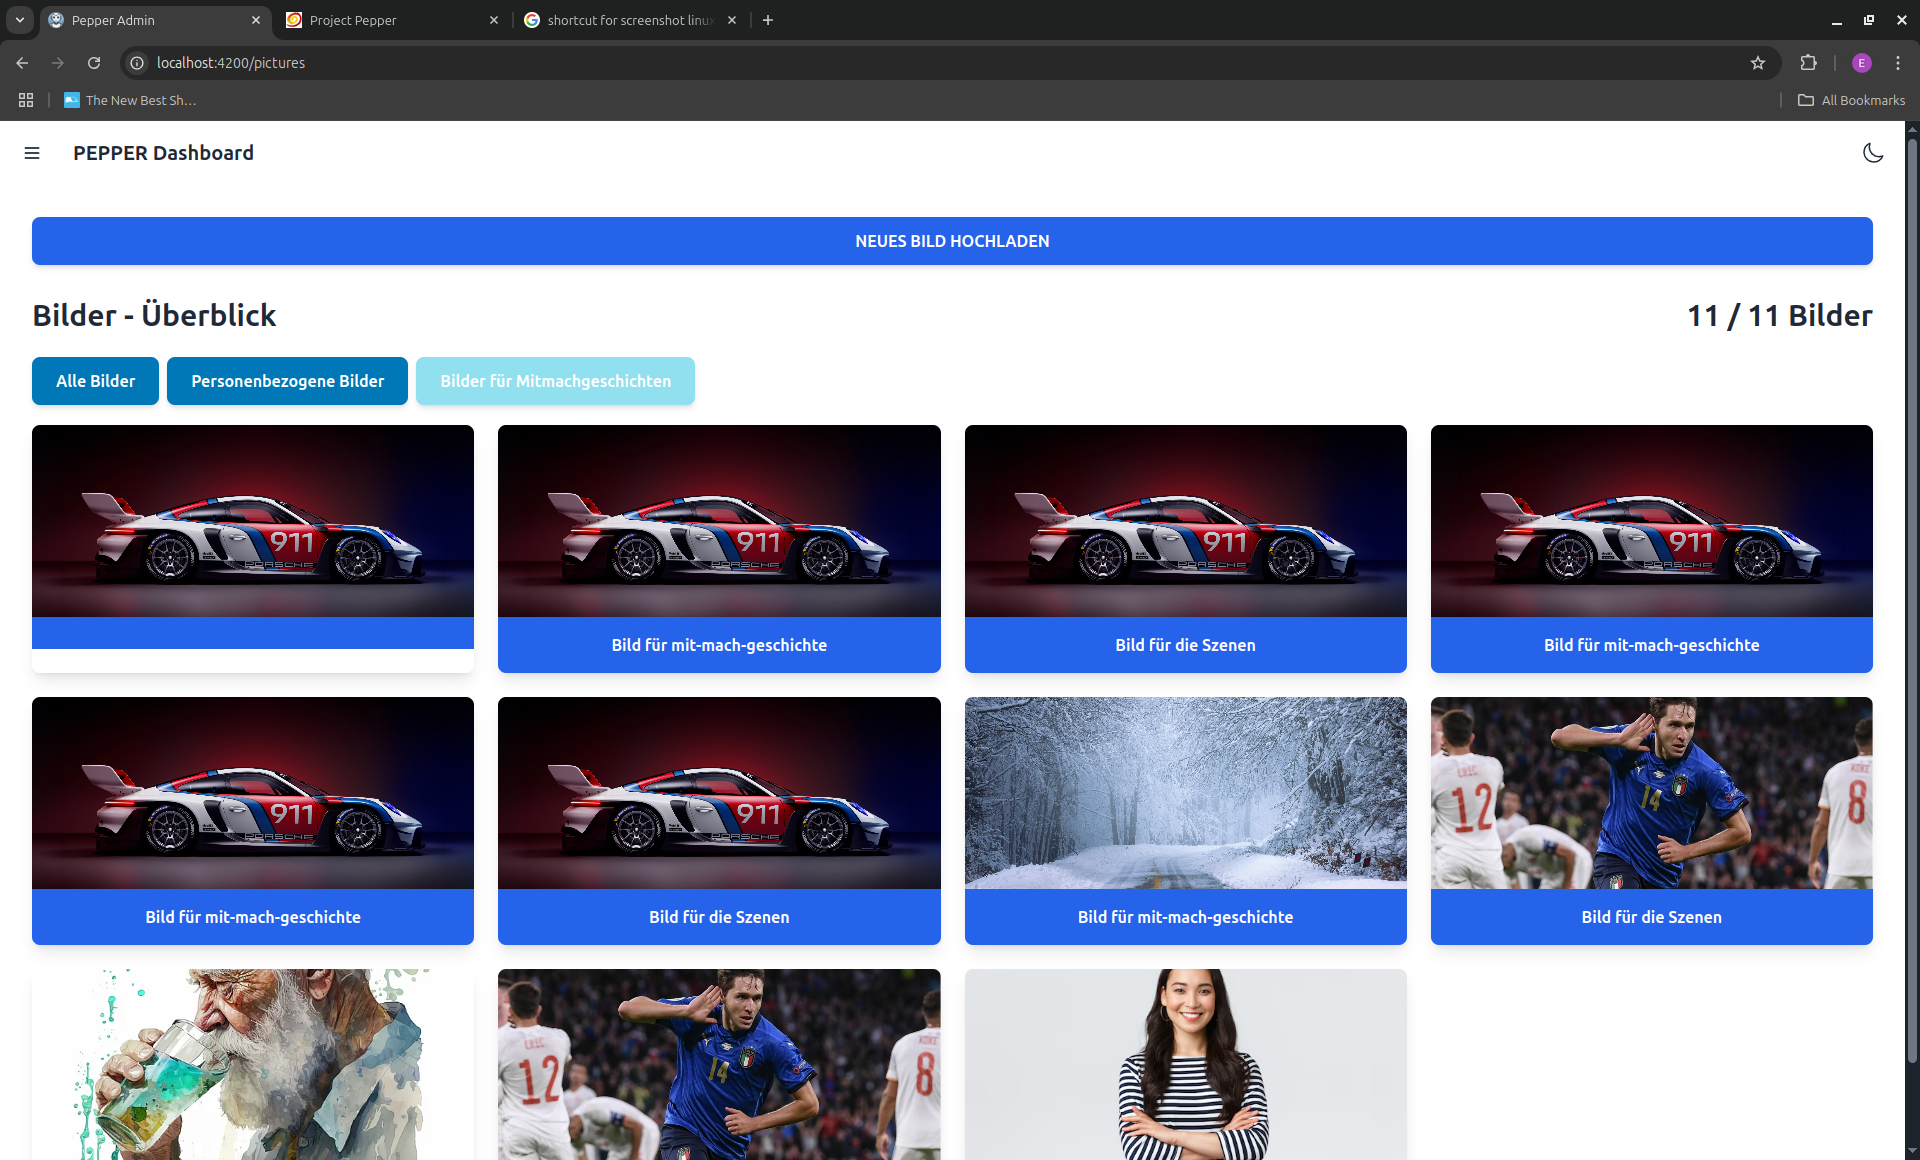Filter by Bilder für Mitmachgeschichten
1920x1160 pixels.
coord(555,381)
